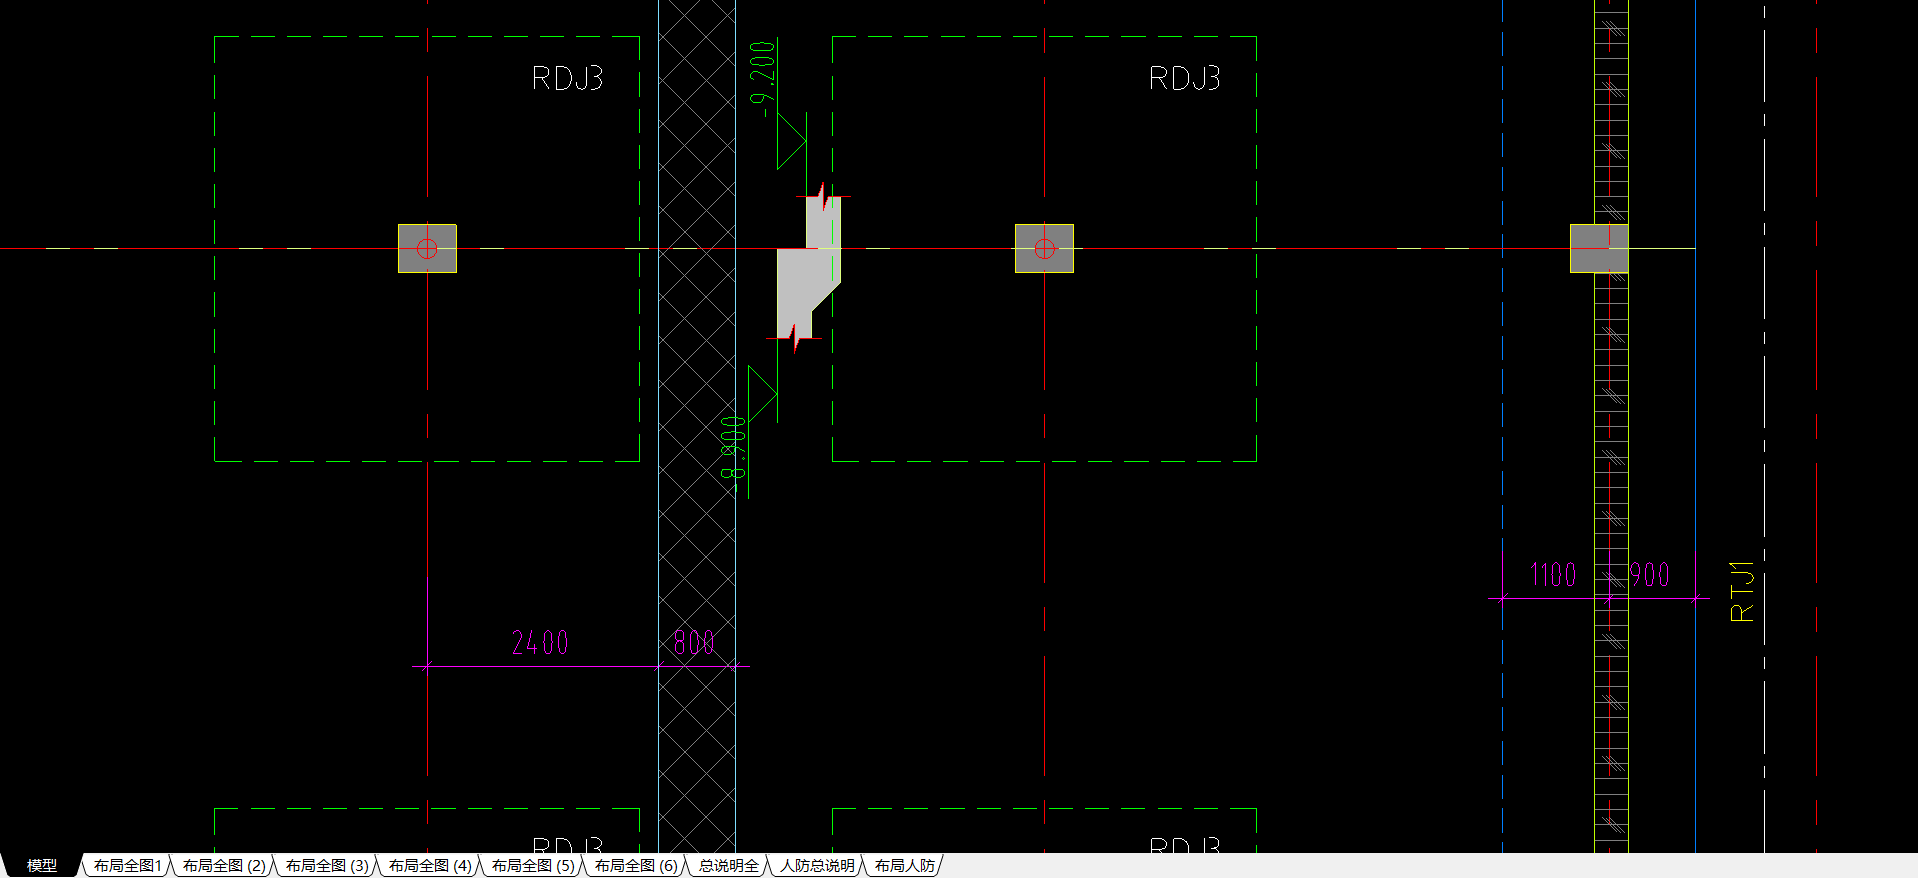Switch to the 模型 tab
The width and height of the screenshot is (1918, 878).
[x=41, y=866]
